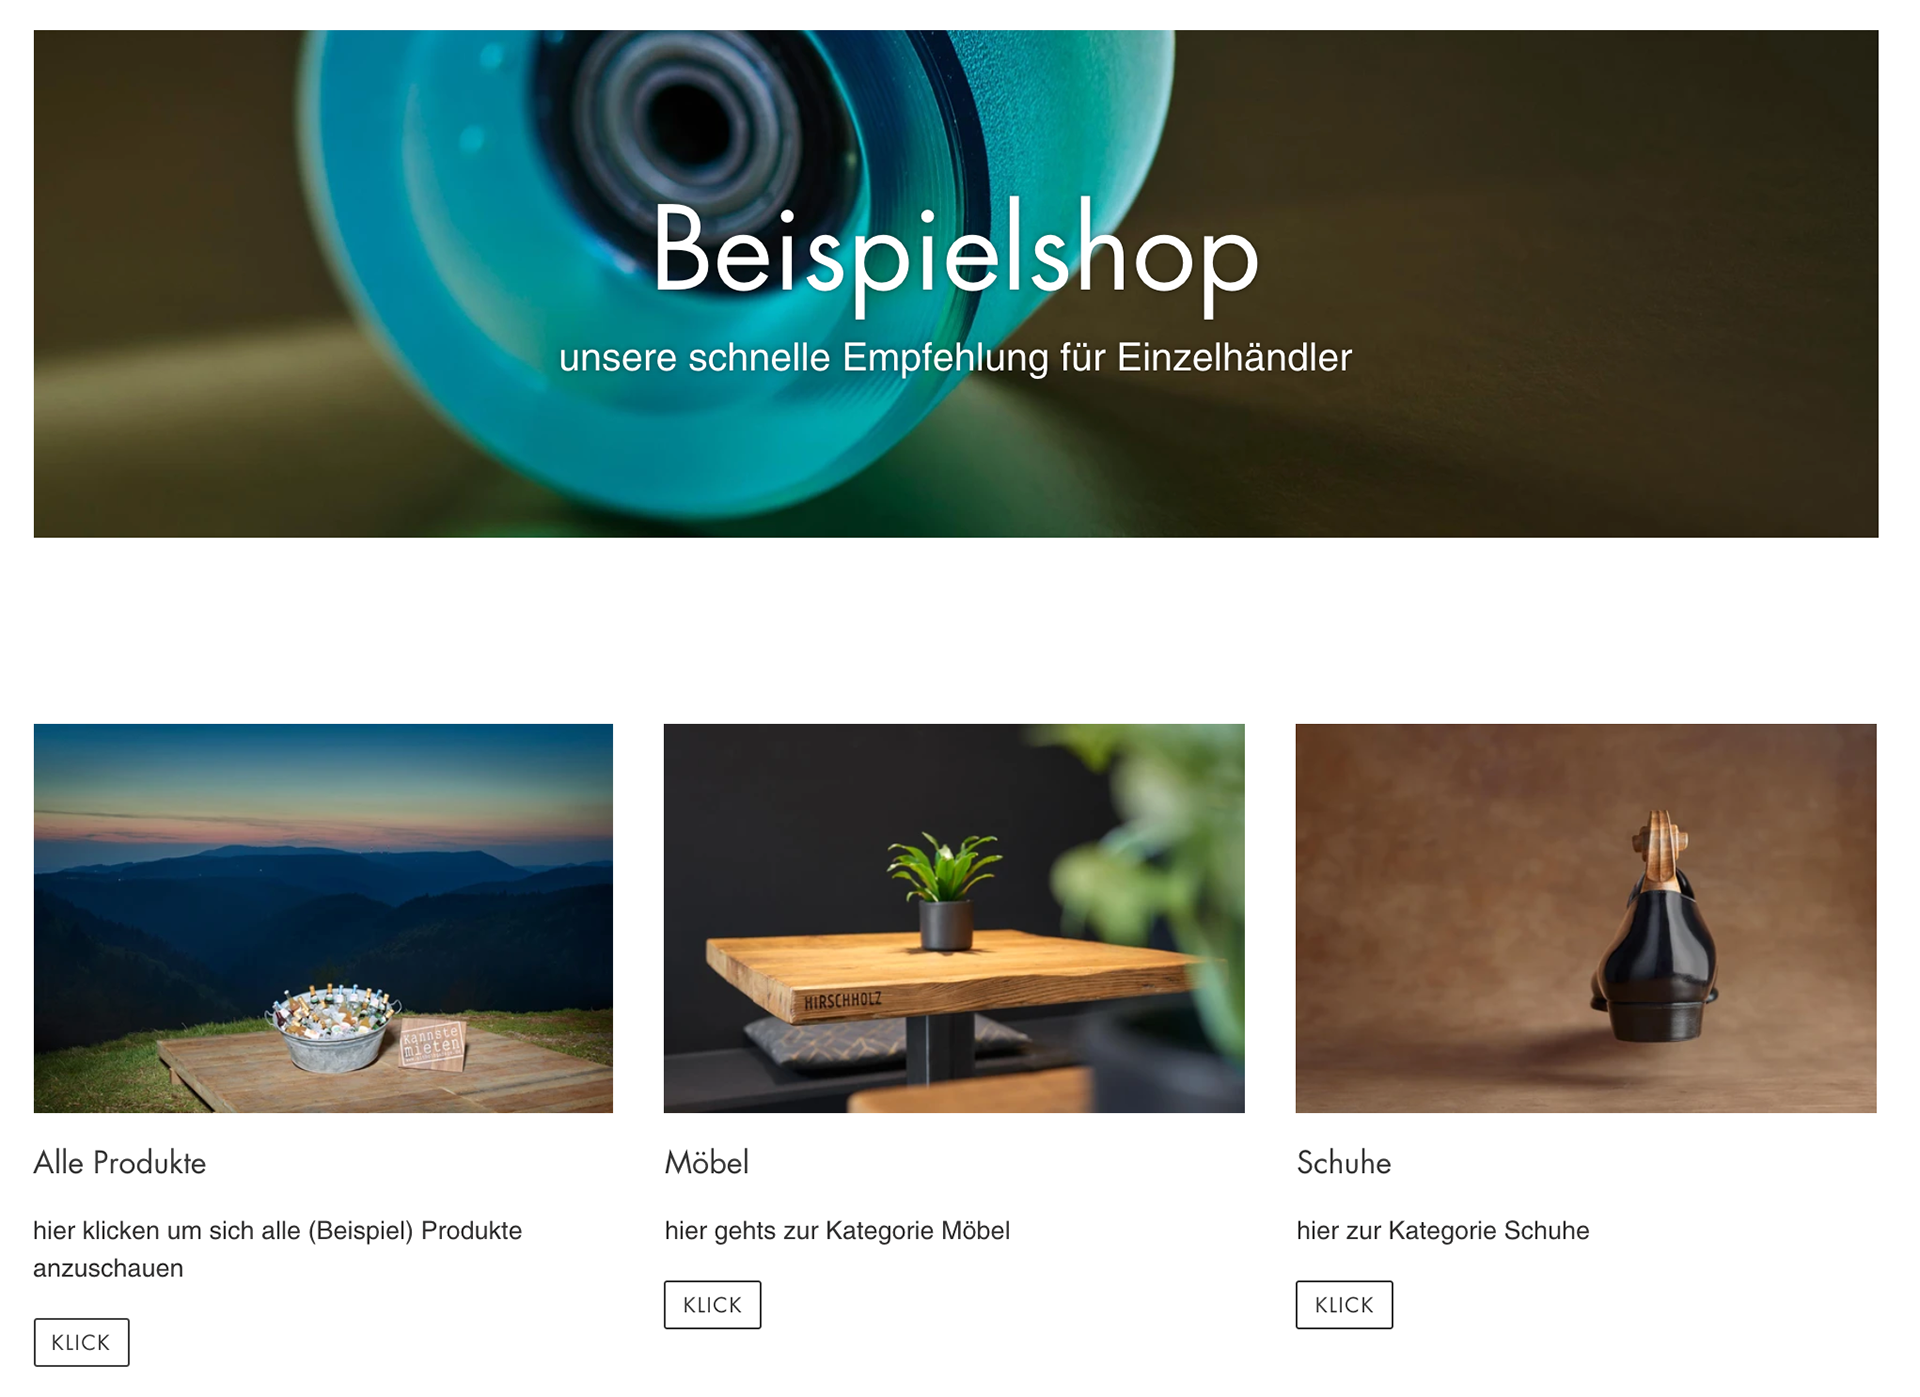Click the metal tub filled with bottles
Image resolution: width=1920 pixels, height=1397 pixels.
[x=332, y=1027]
